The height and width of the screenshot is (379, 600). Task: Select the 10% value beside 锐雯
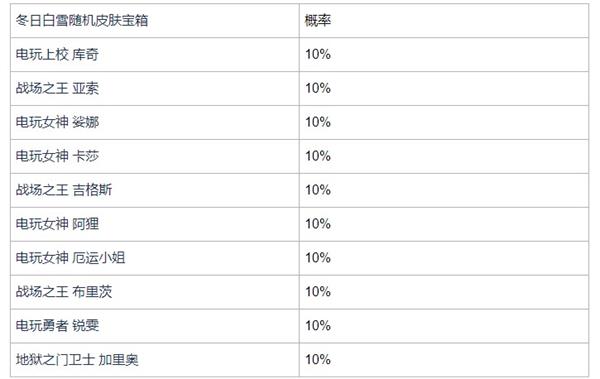click(318, 326)
